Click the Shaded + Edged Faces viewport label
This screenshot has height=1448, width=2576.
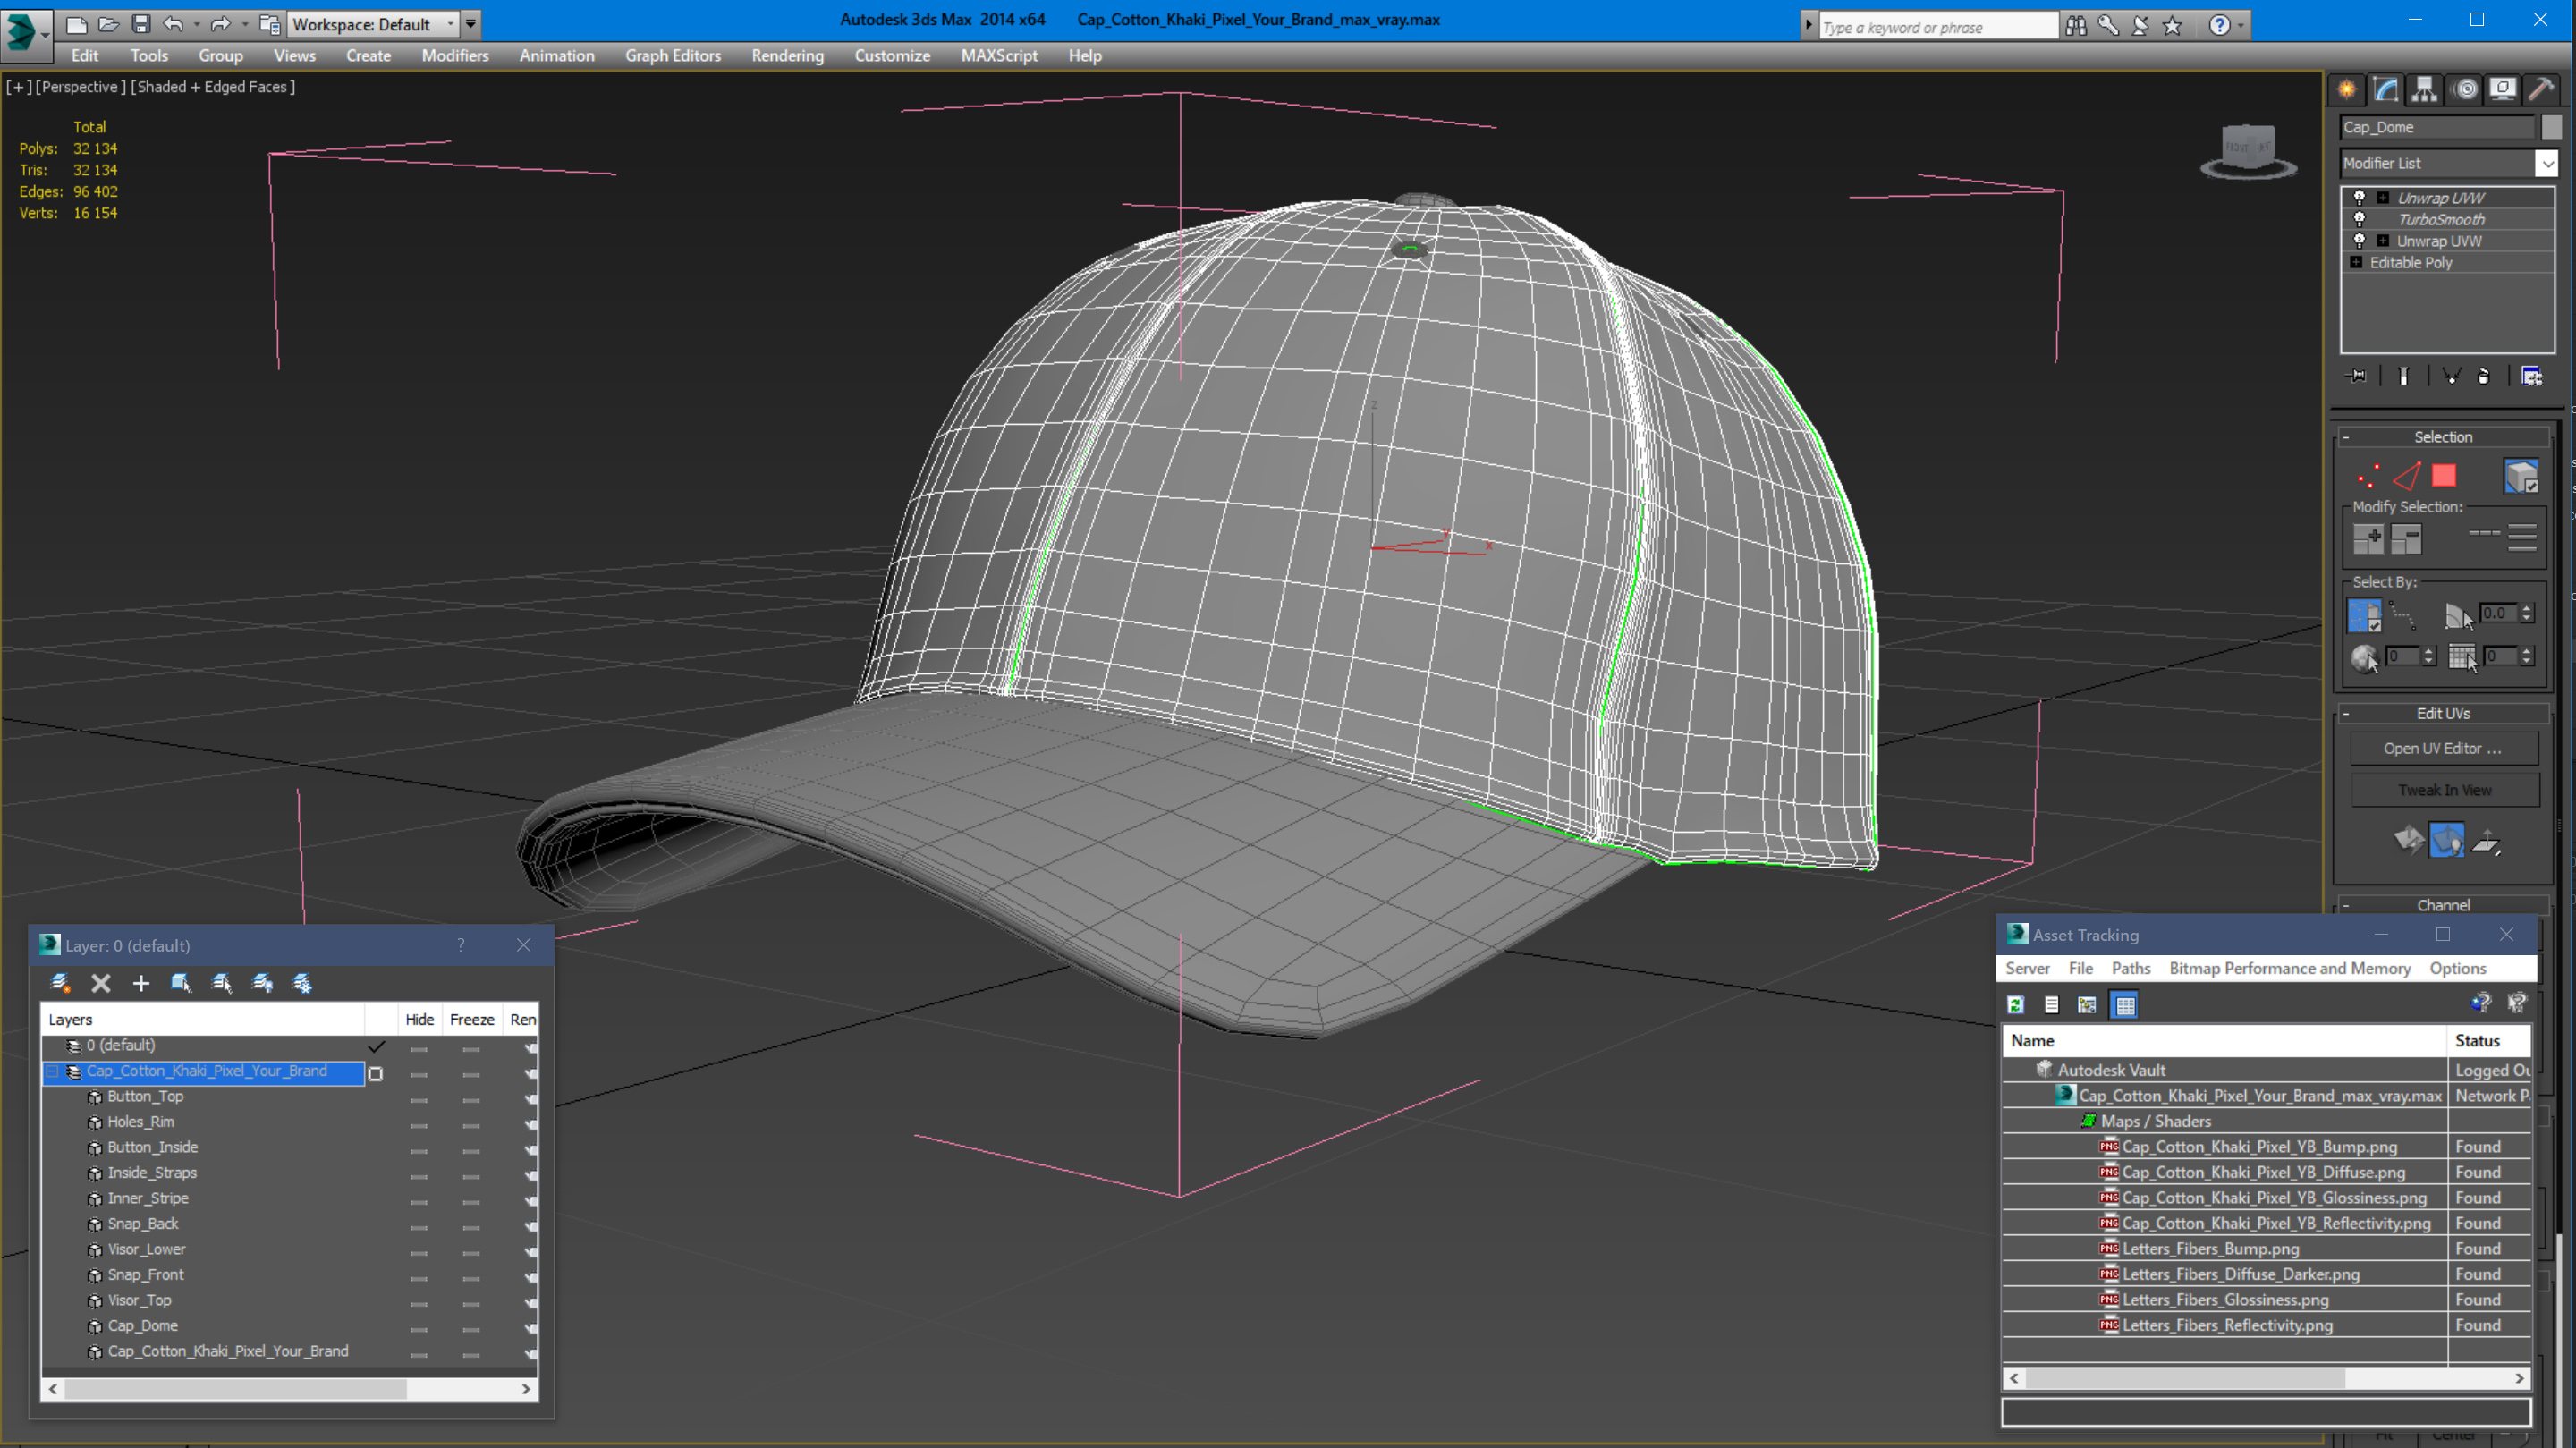[212, 87]
